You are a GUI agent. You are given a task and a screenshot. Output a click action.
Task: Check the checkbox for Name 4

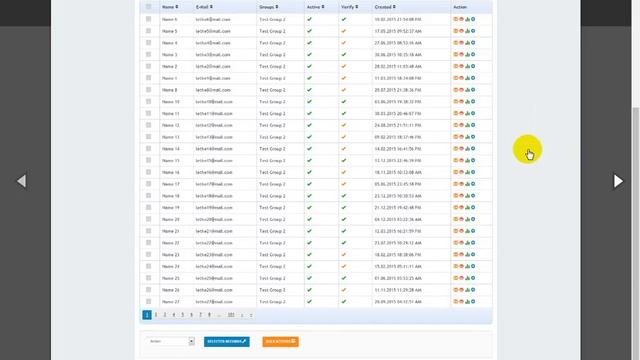(x=149, y=42)
